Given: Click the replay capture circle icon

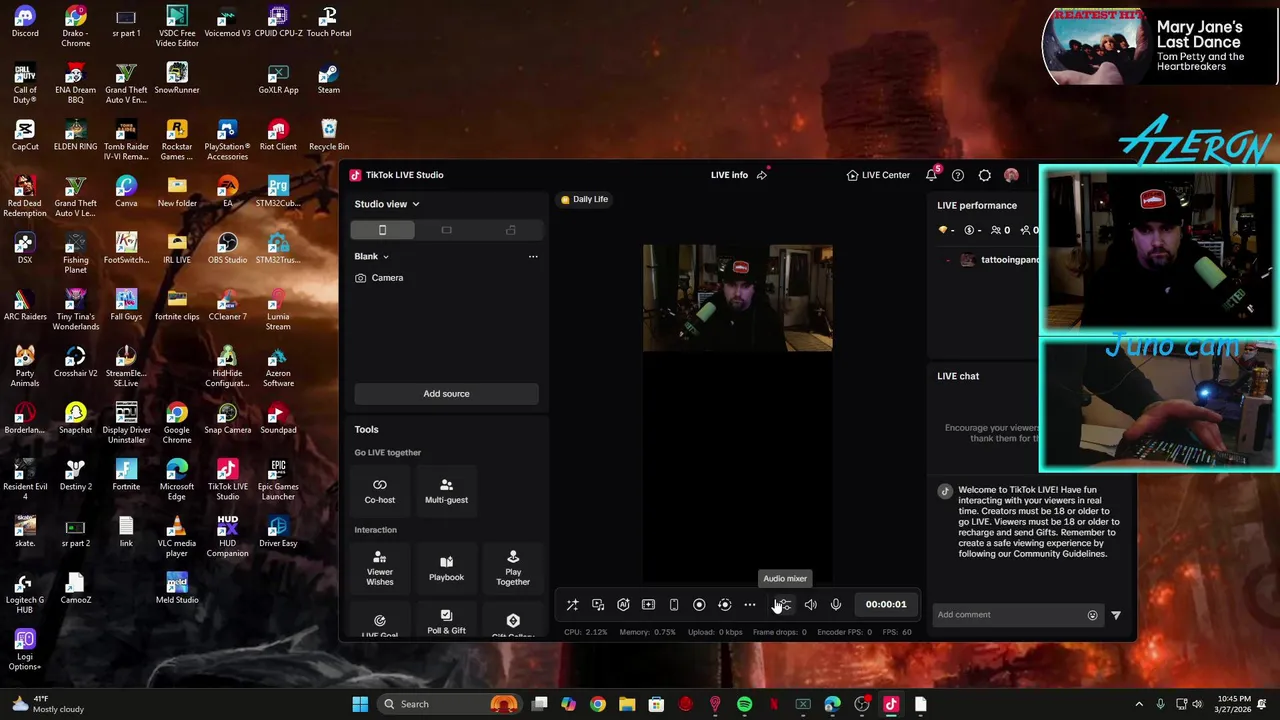Looking at the screenshot, I should 724,605.
